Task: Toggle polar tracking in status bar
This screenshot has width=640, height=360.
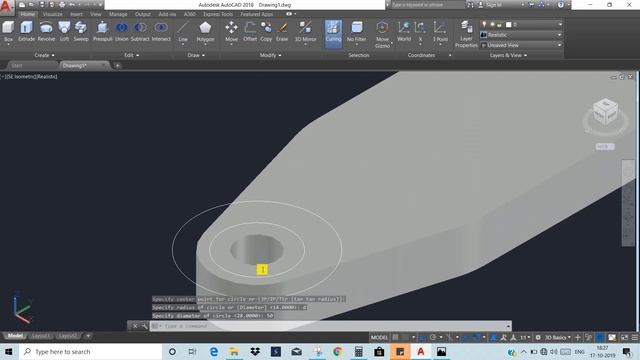Action: coord(433,337)
